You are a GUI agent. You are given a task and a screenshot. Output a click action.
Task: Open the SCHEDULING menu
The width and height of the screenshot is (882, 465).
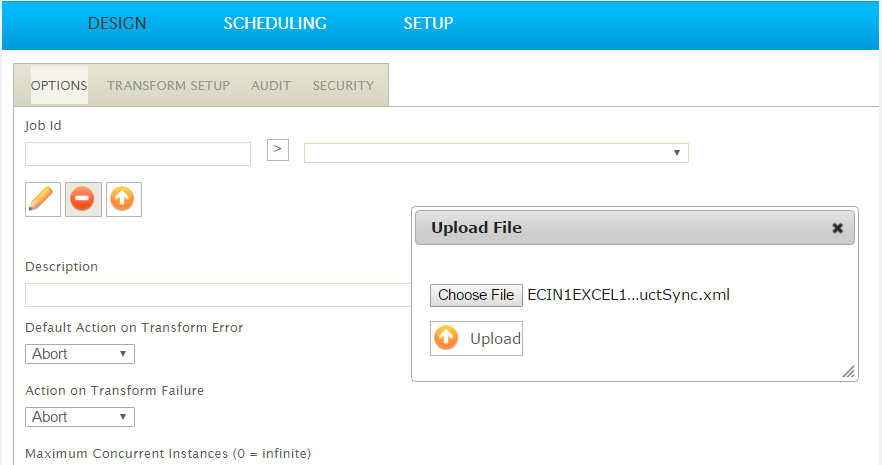(275, 23)
